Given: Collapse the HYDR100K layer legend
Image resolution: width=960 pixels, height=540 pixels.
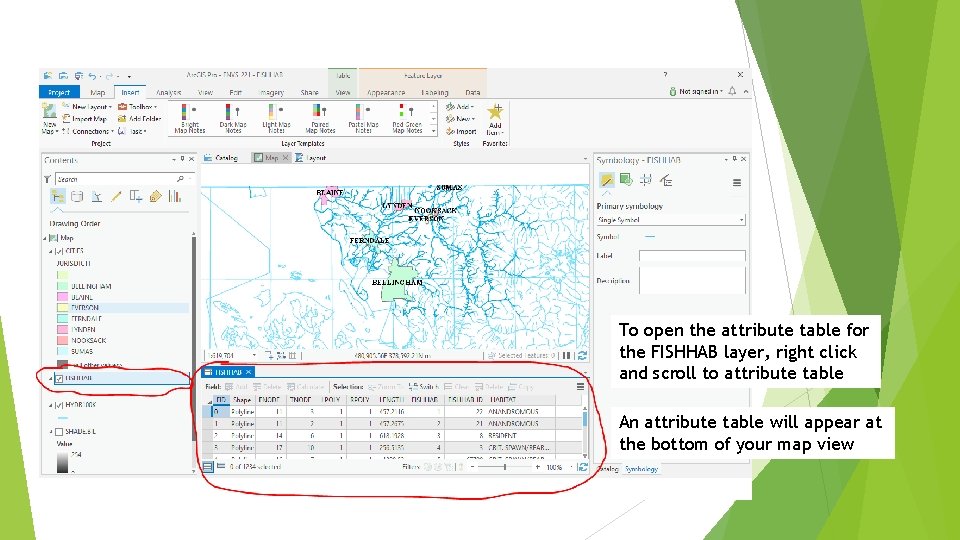Looking at the screenshot, I should (x=51, y=405).
